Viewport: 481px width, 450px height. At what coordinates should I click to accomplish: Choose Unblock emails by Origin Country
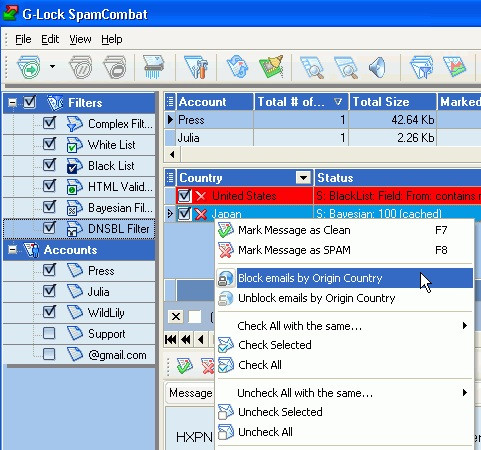345,298
